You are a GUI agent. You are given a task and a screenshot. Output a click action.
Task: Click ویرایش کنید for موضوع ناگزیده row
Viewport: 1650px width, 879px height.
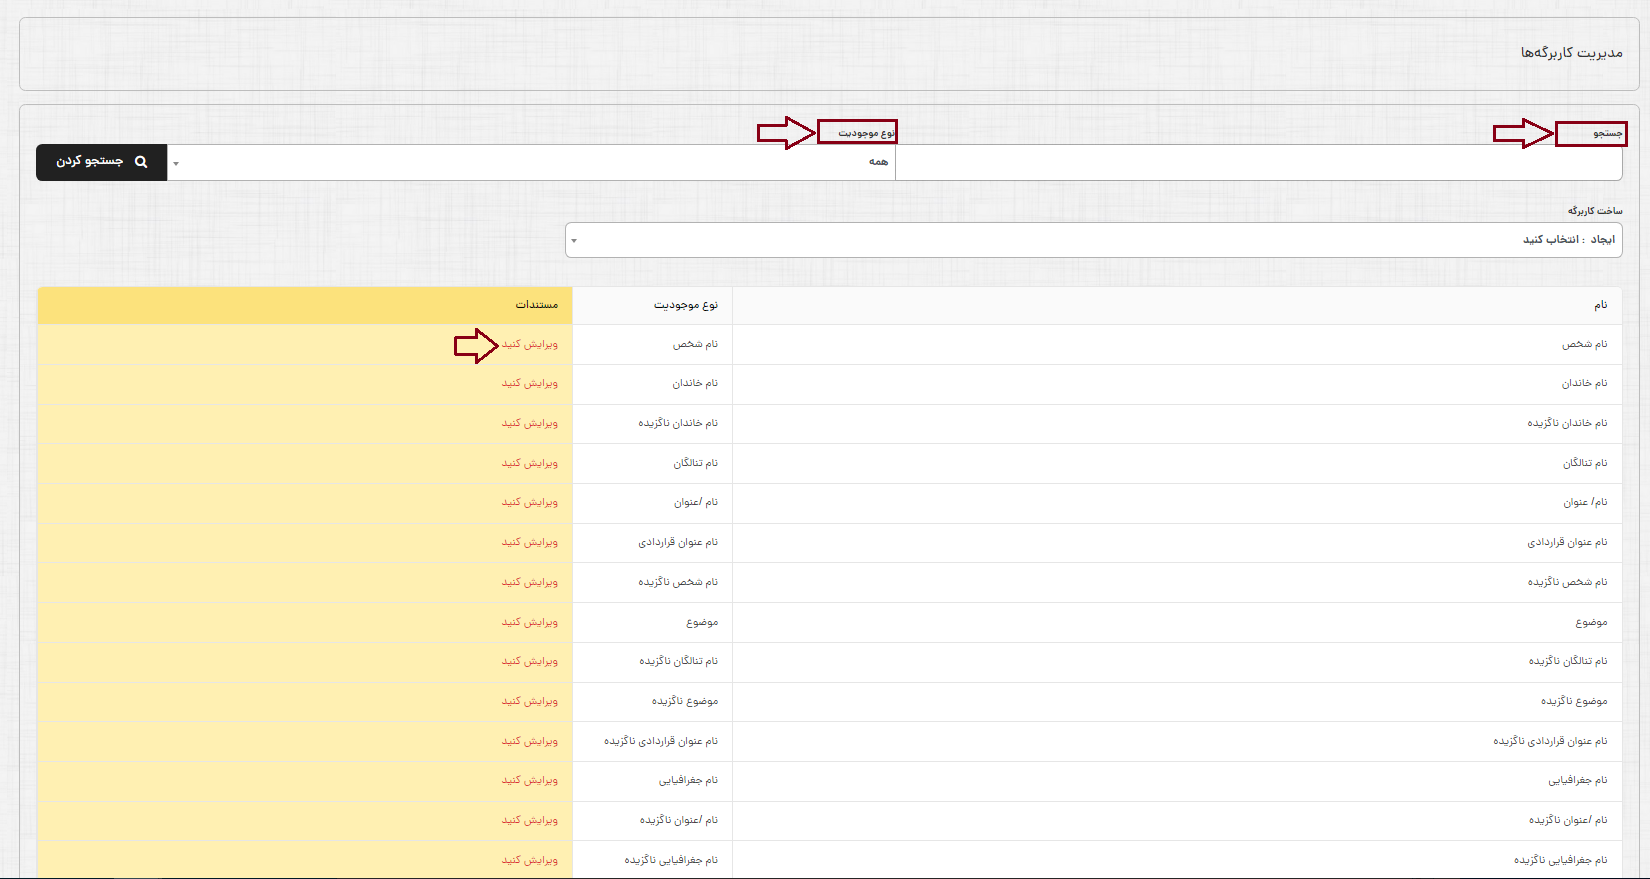pyautogui.click(x=530, y=702)
